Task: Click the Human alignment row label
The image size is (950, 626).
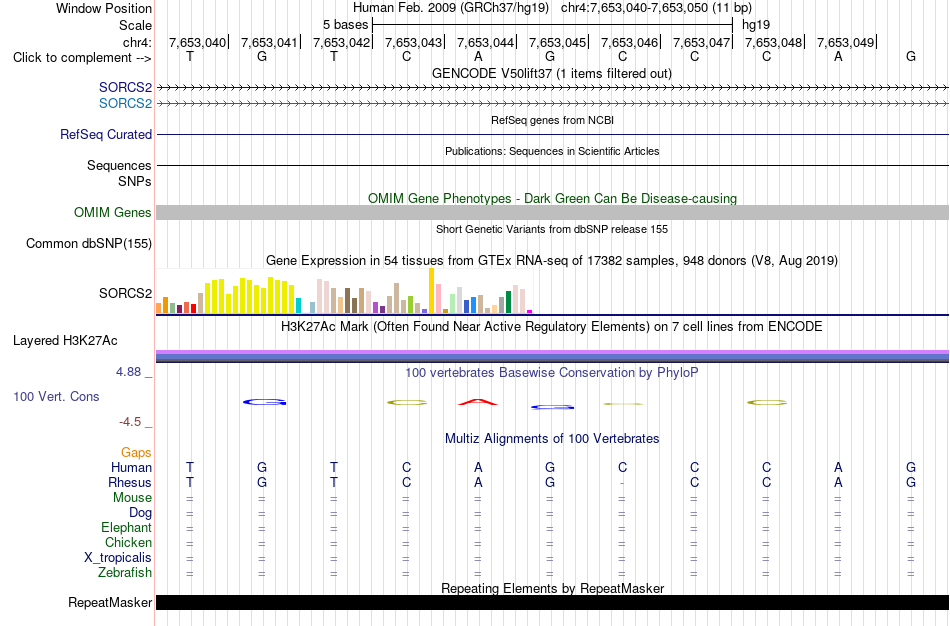Action: pyautogui.click(x=131, y=467)
